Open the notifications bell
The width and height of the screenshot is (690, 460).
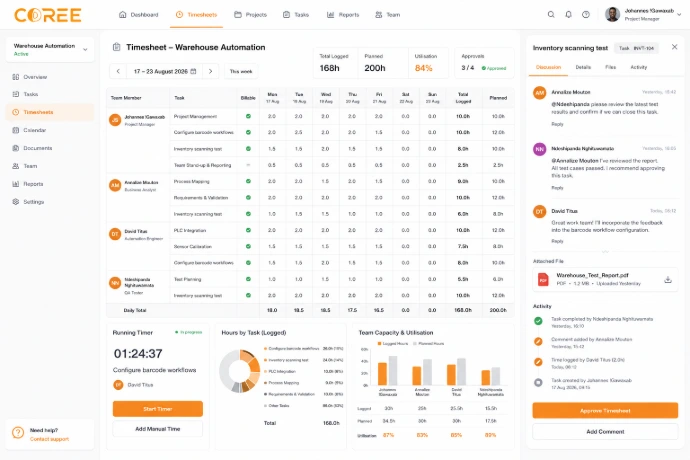click(569, 15)
